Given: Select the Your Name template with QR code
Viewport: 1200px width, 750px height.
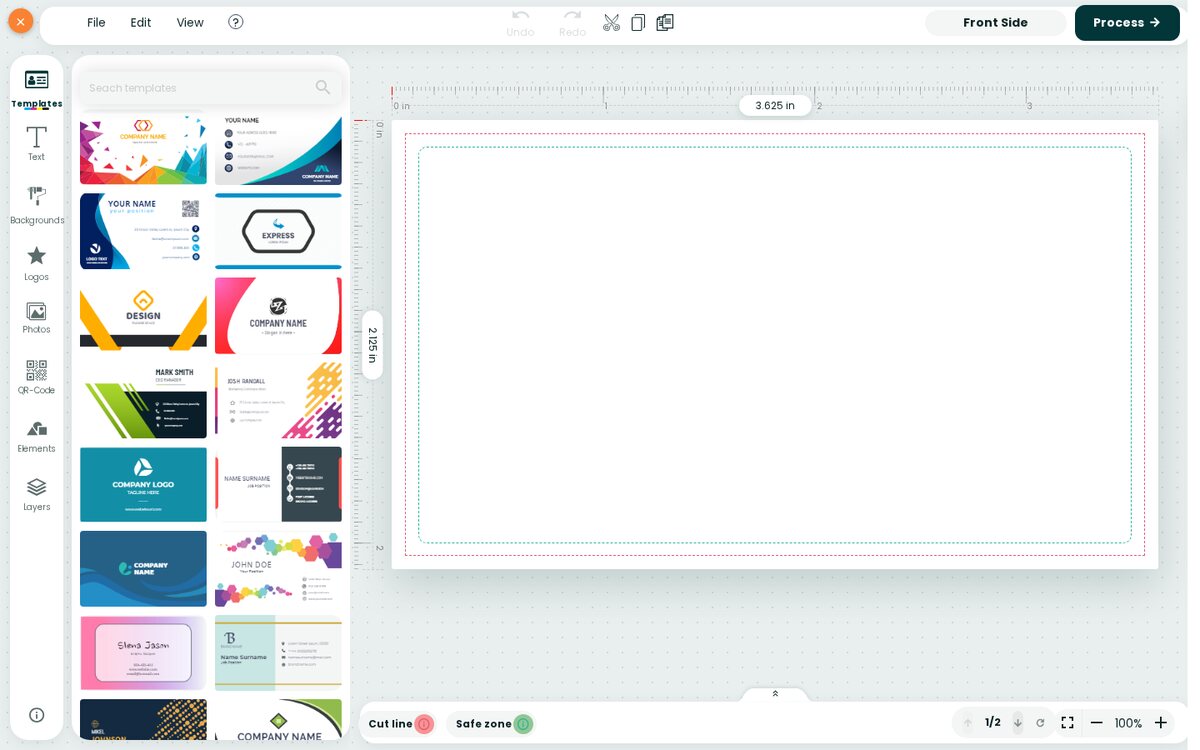Looking at the screenshot, I should (143, 231).
